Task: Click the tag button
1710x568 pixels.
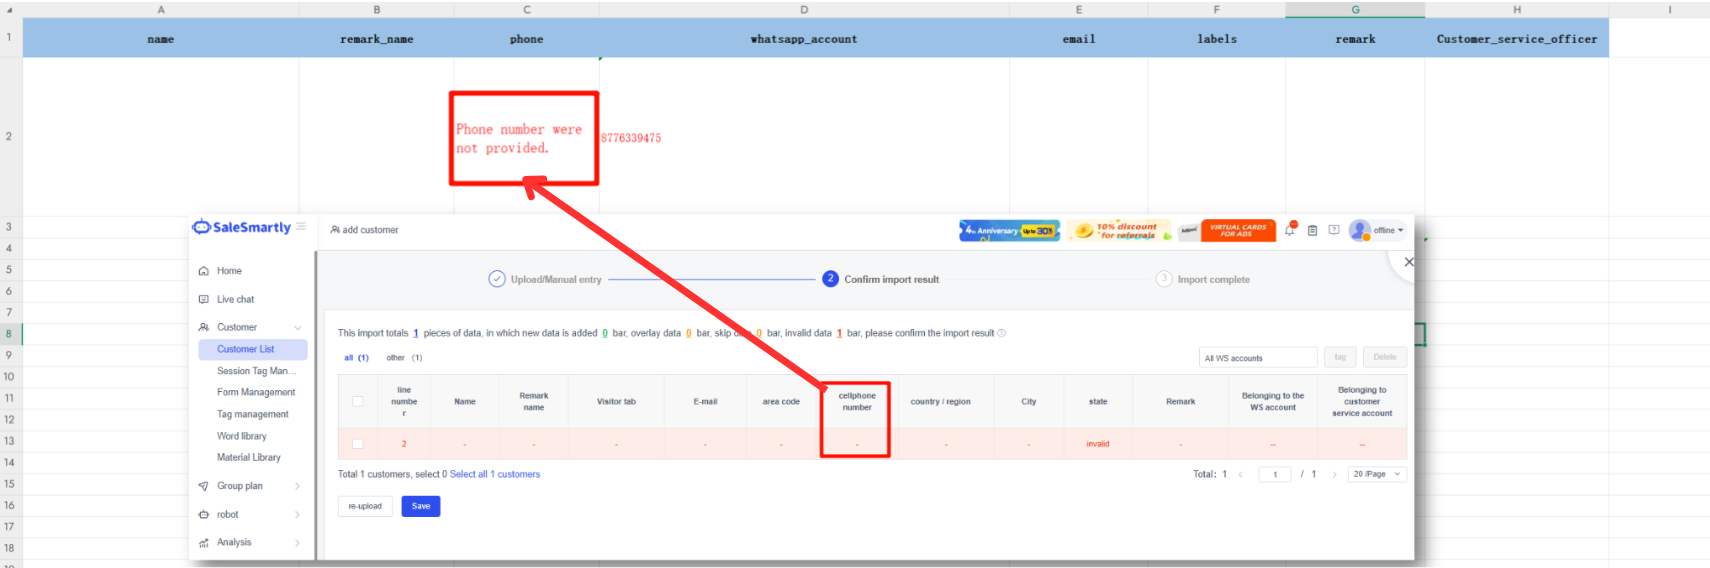Action: 1340,357
